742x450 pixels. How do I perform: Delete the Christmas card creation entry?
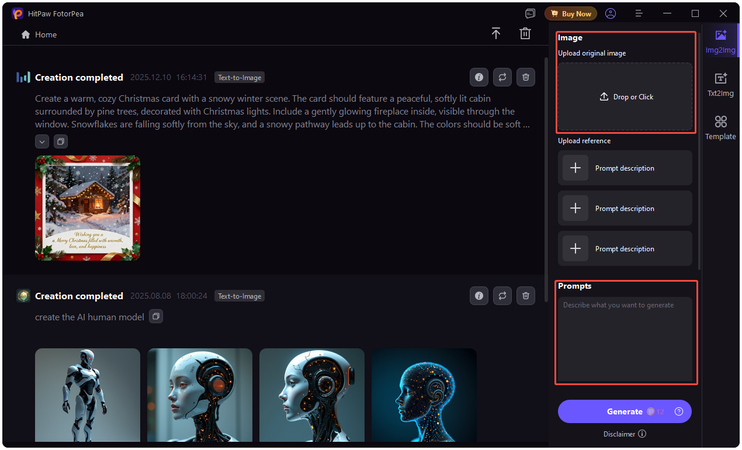pos(525,77)
